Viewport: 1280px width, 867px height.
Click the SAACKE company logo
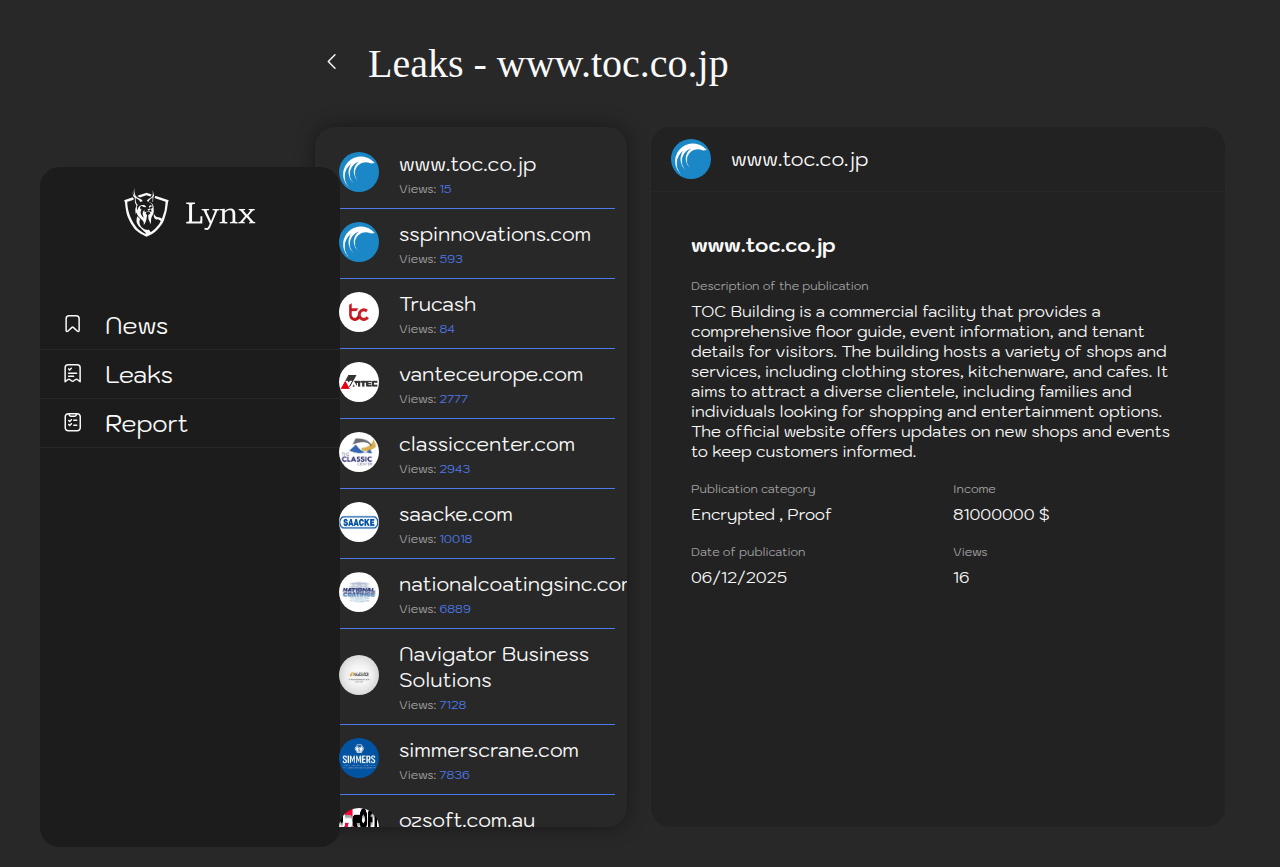point(359,522)
